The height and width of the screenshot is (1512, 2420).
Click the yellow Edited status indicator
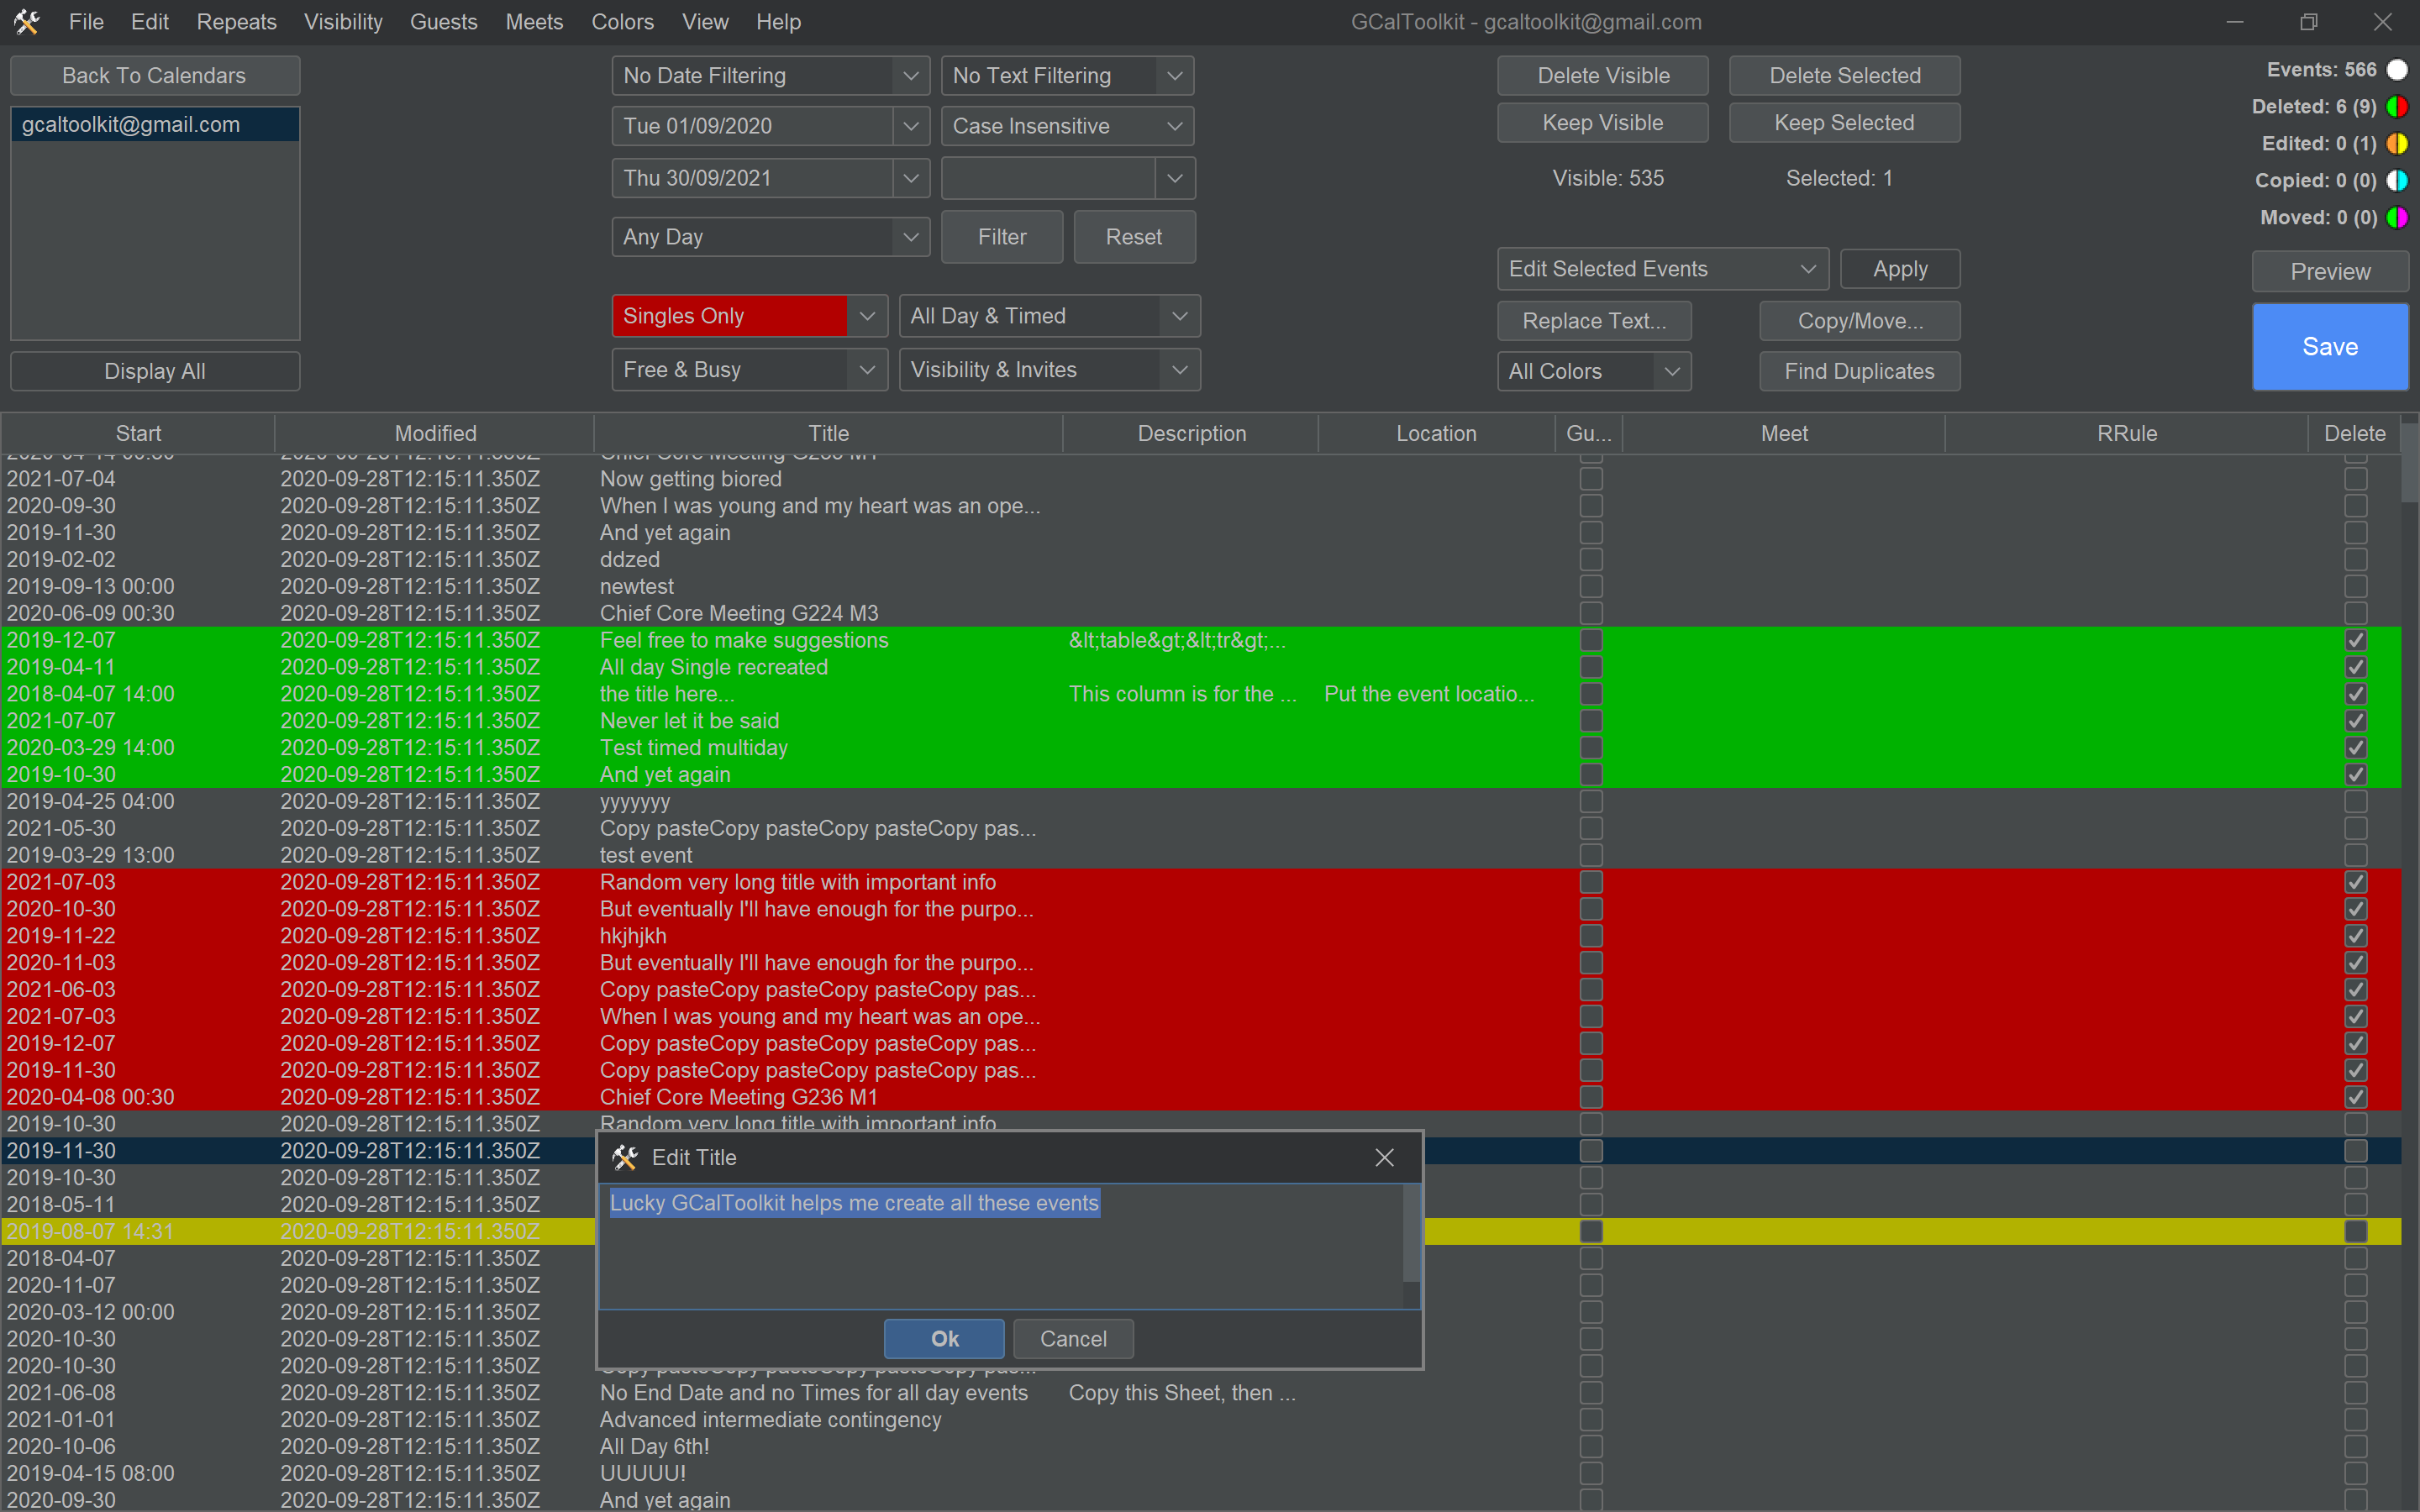click(x=2397, y=143)
